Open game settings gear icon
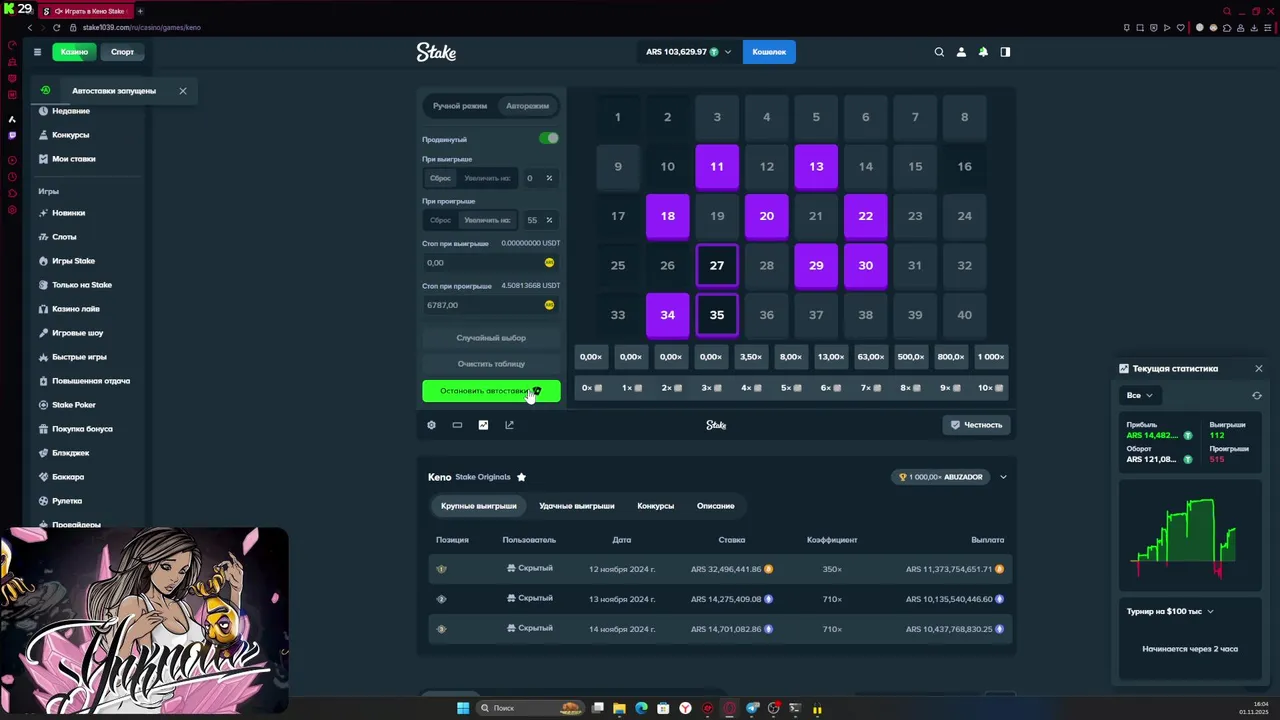 click(431, 425)
